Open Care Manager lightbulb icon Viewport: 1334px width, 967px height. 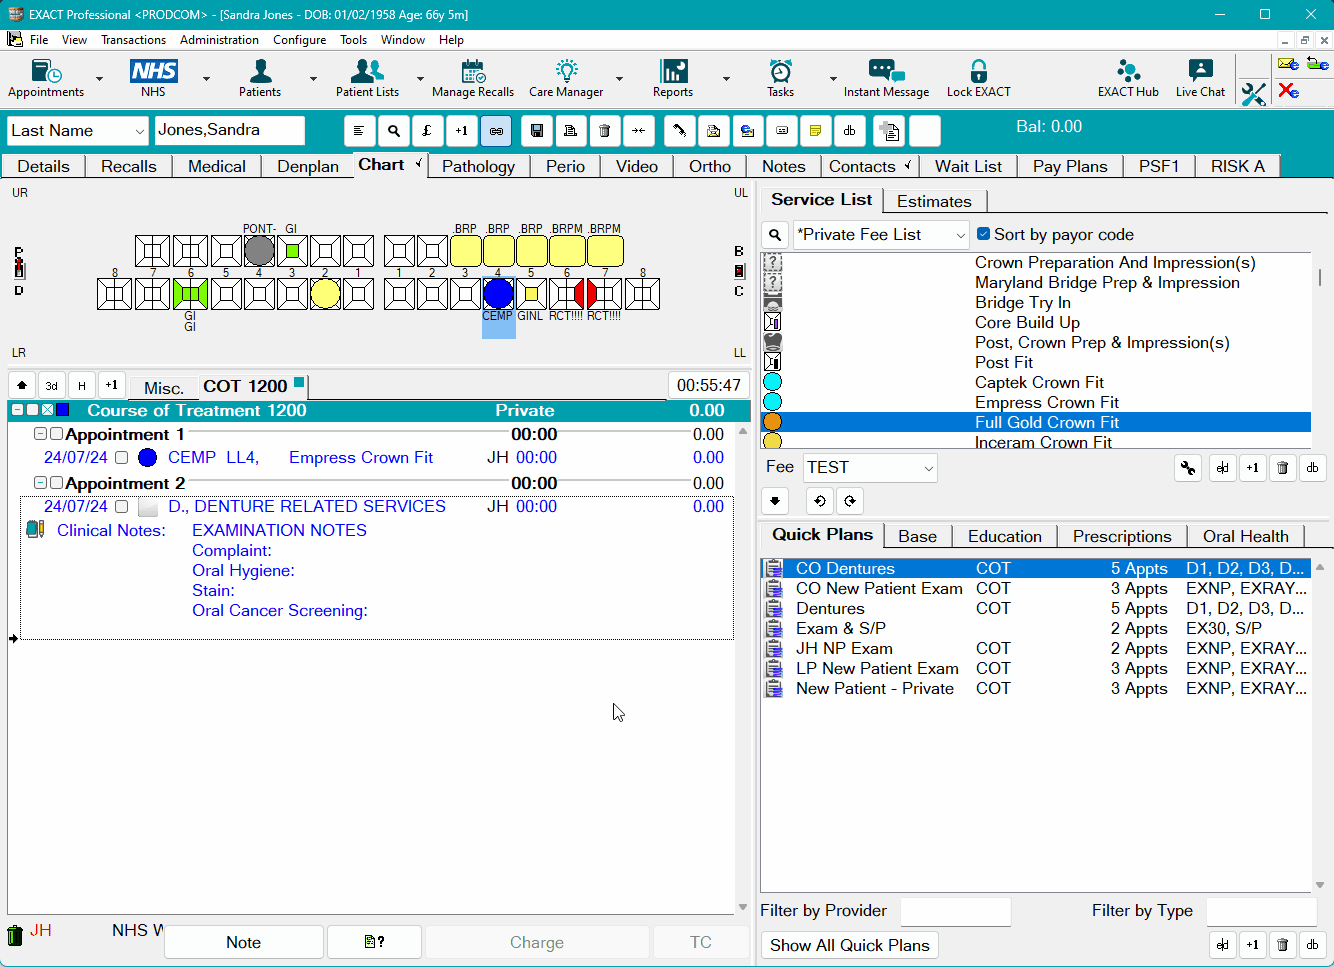[x=566, y=78]
